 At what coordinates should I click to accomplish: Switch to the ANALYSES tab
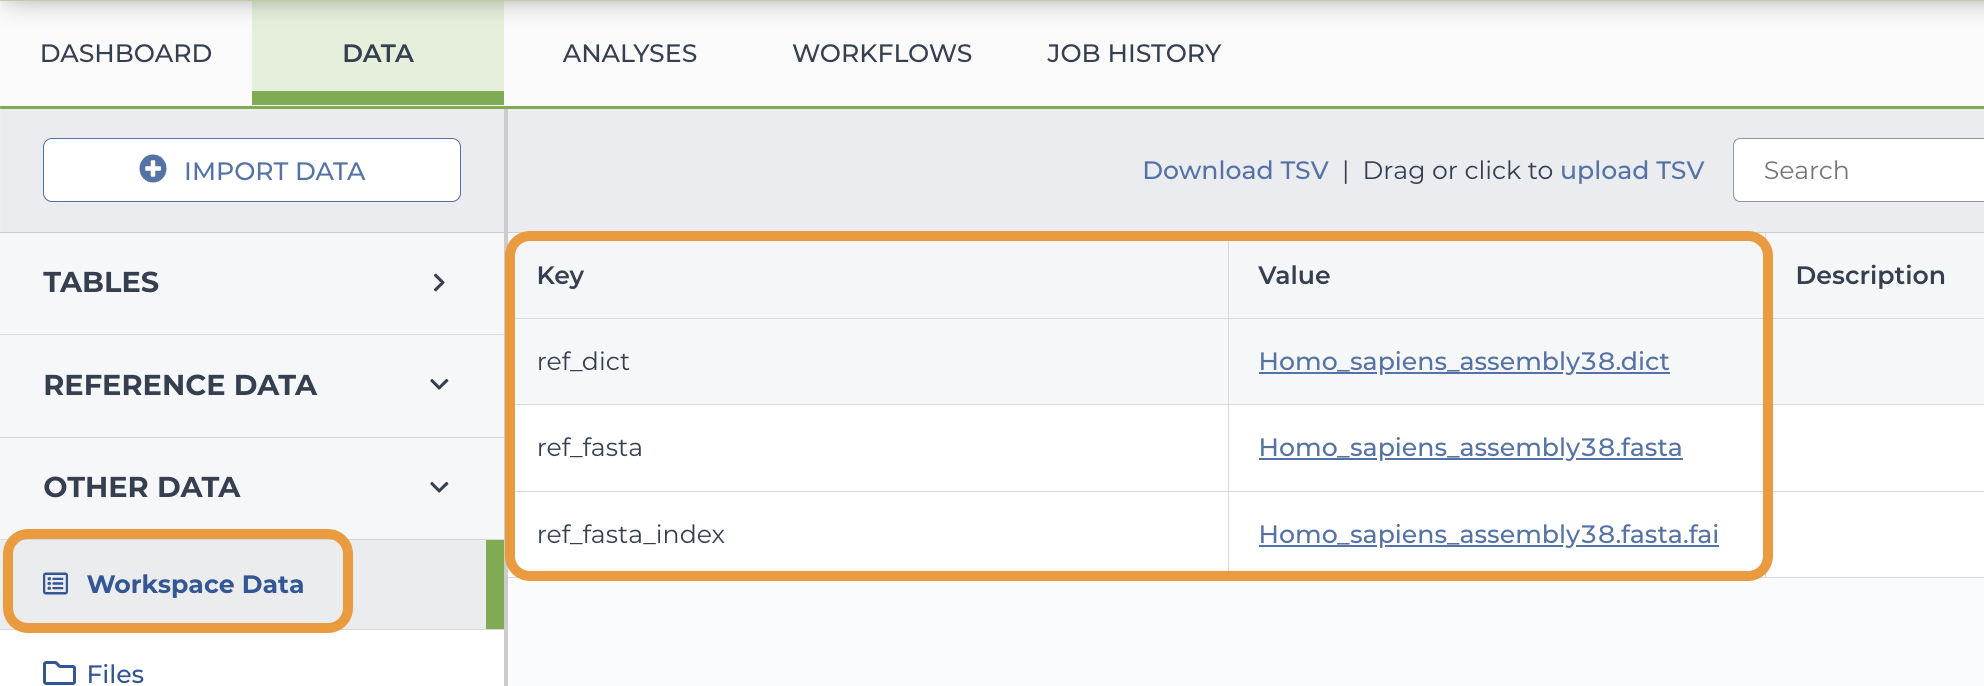click(x=630, y=53)
